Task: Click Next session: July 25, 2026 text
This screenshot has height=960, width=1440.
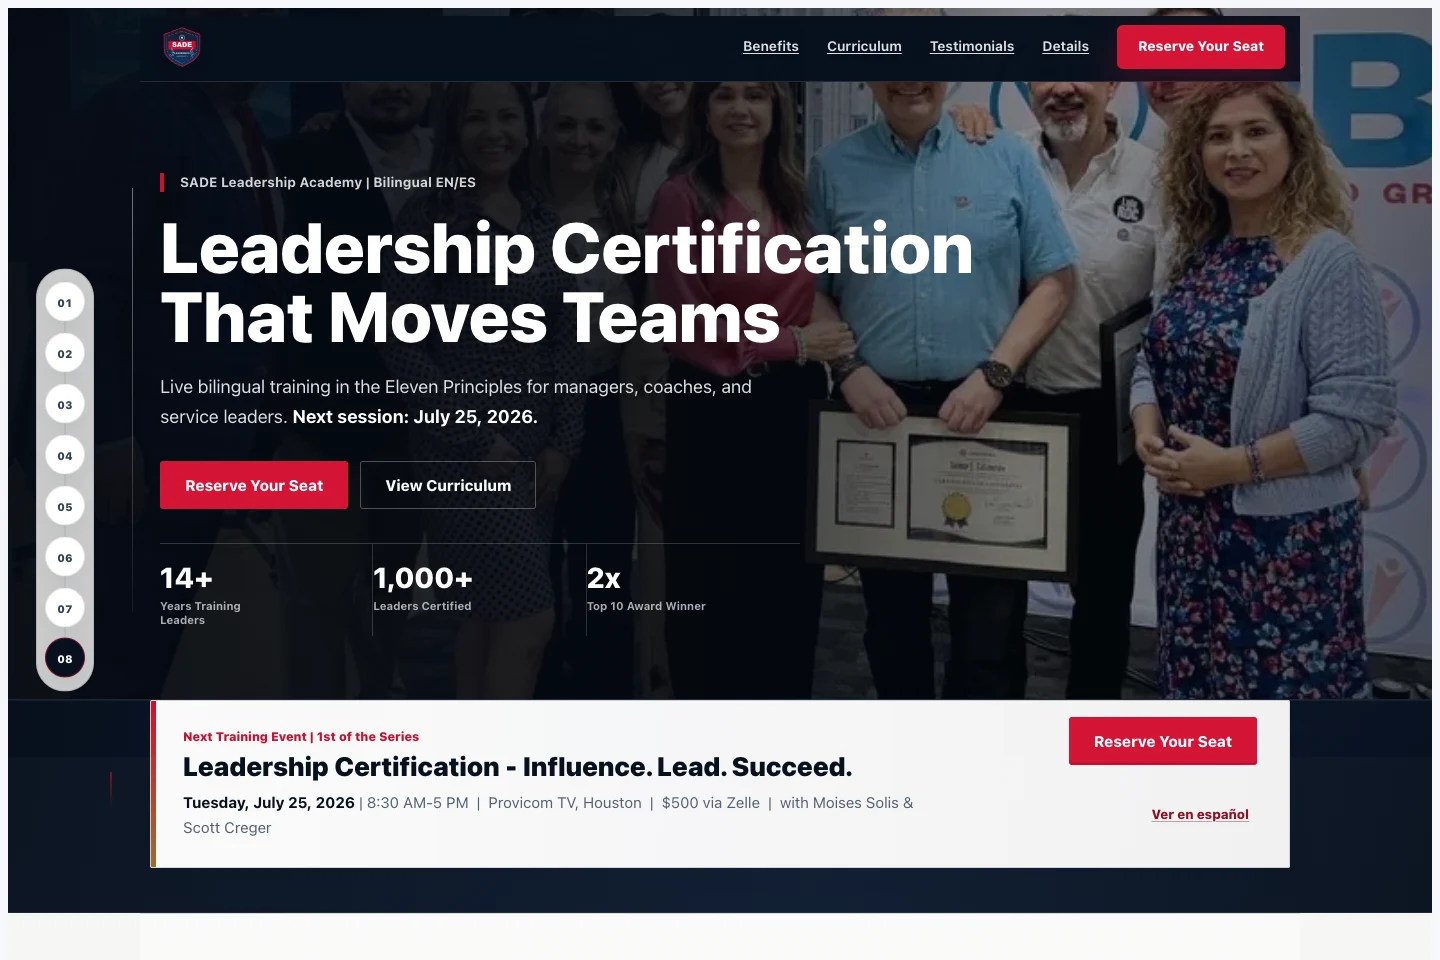Action: coord(415,416)
